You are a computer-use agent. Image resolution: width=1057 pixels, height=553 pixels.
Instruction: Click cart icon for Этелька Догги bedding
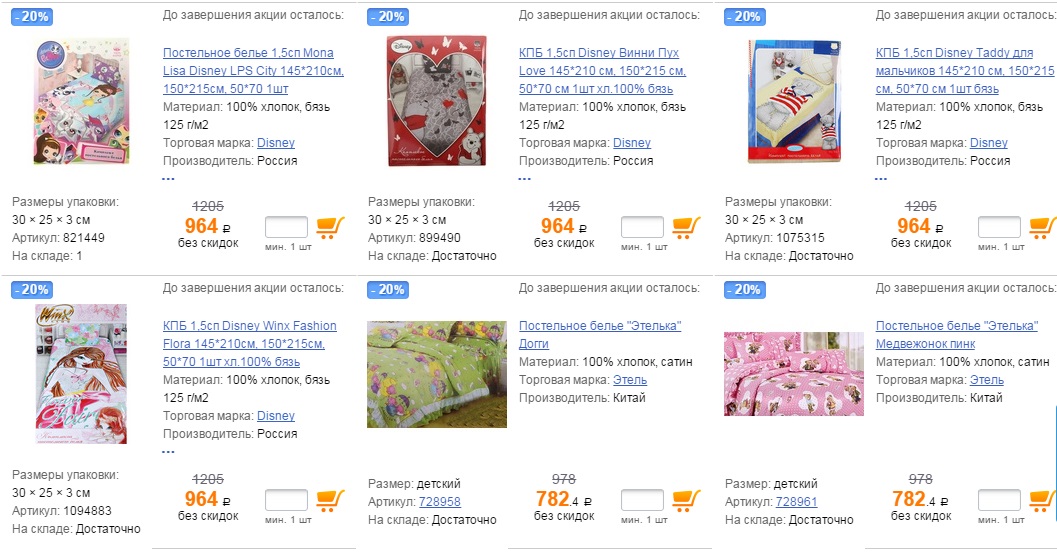tap(685, 500)
